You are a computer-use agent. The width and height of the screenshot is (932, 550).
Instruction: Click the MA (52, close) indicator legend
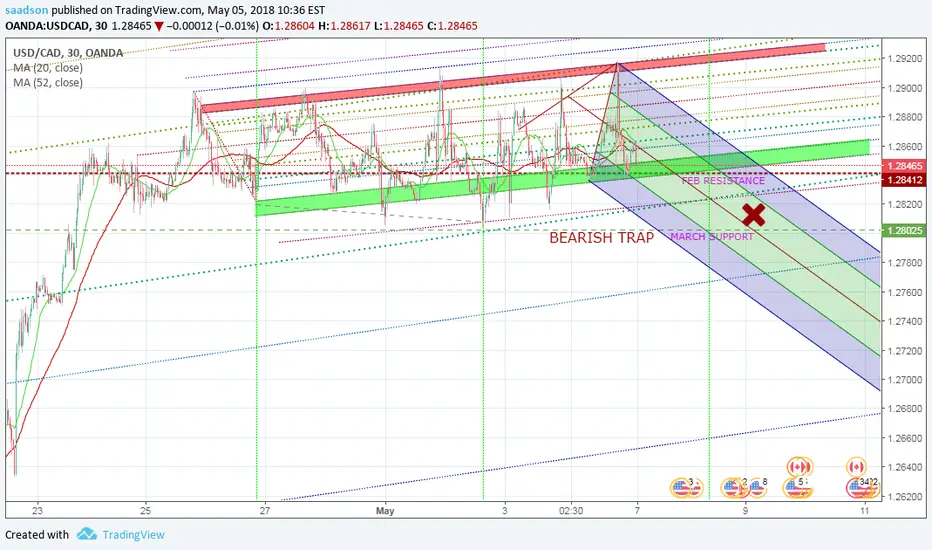pos(48,83)
